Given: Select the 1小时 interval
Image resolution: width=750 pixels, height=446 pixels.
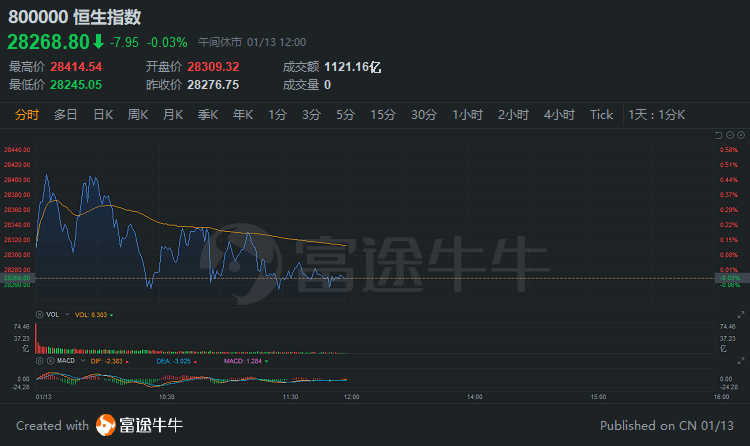Looking at the screenshot, I should [x=468, y=115].
